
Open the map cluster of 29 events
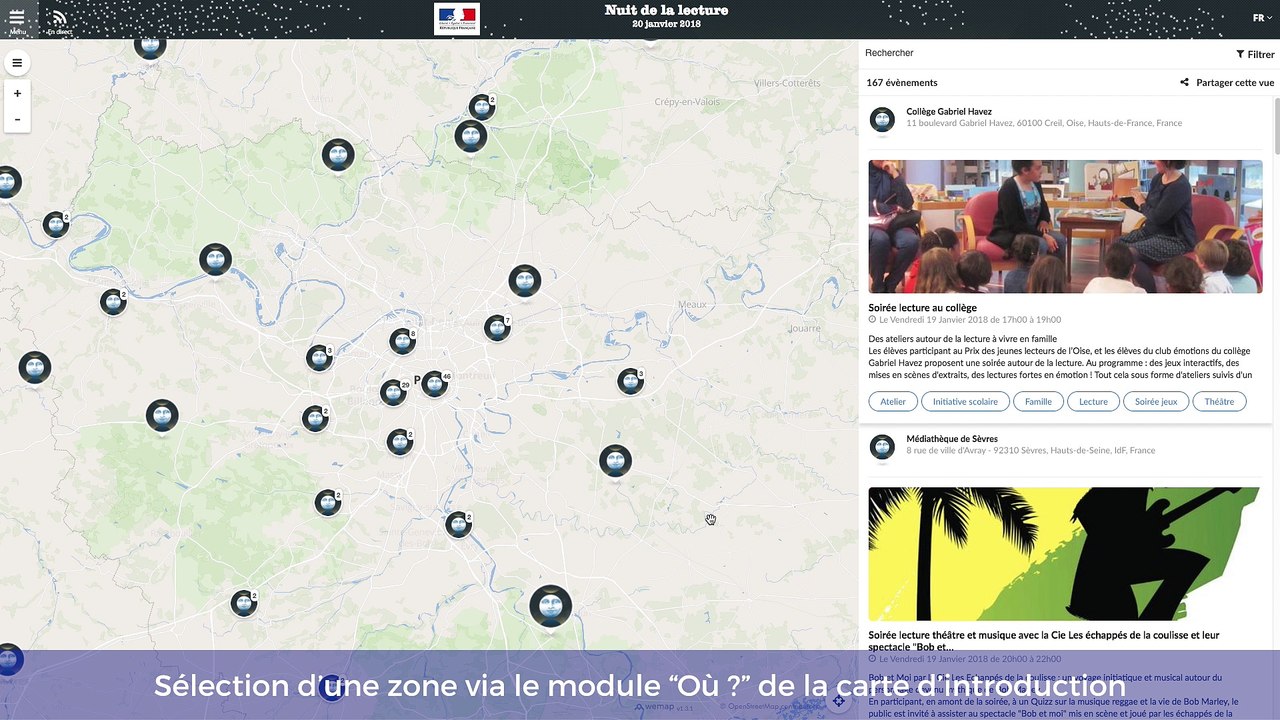pos(393,392)
